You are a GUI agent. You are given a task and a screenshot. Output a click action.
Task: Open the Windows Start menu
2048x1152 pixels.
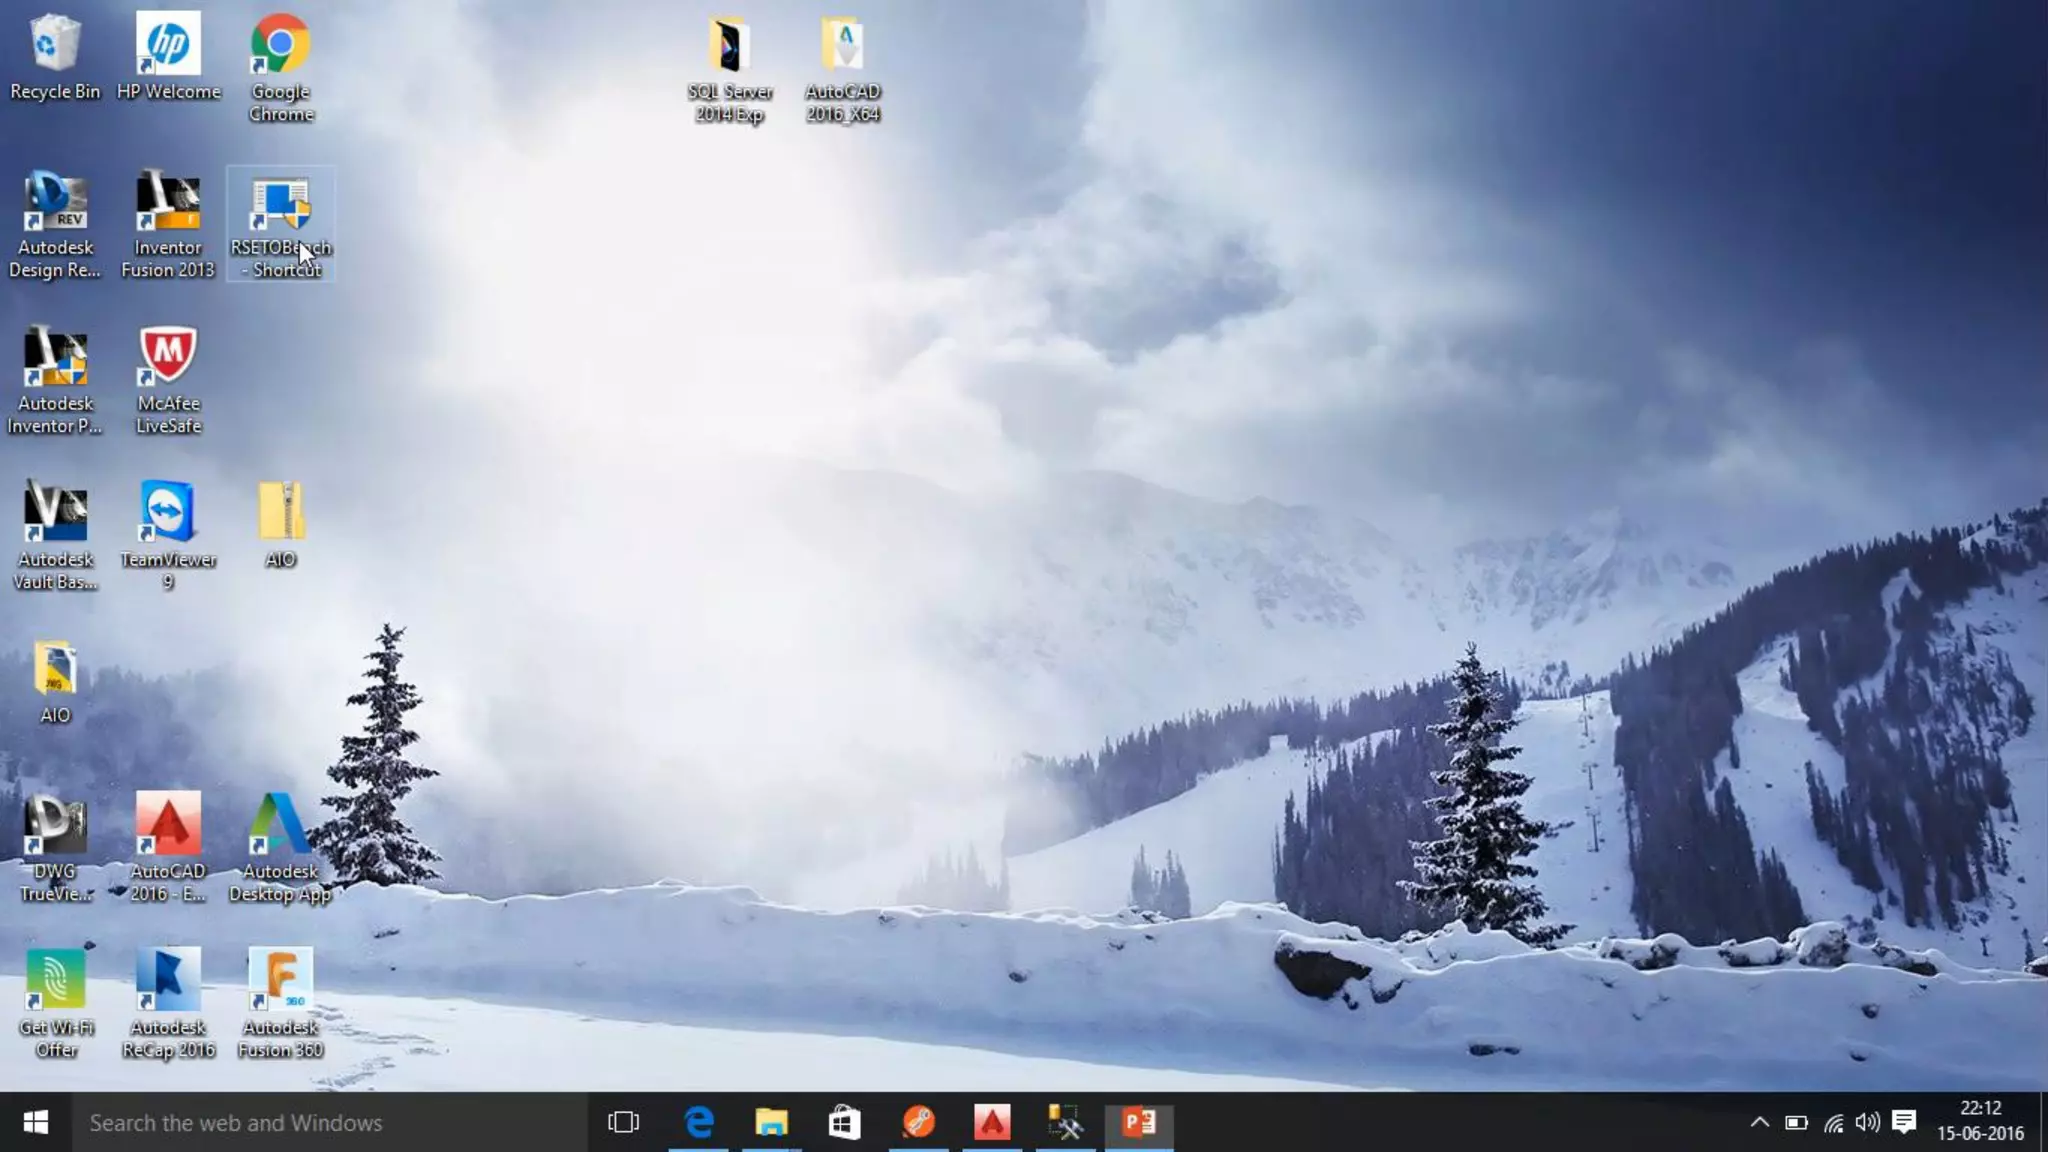coord(35,1122)
